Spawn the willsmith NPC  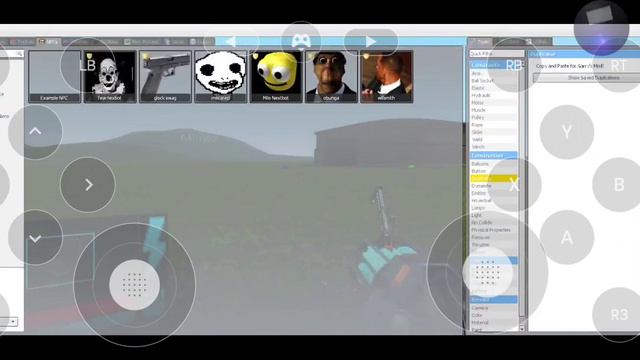tap(387, 77)
